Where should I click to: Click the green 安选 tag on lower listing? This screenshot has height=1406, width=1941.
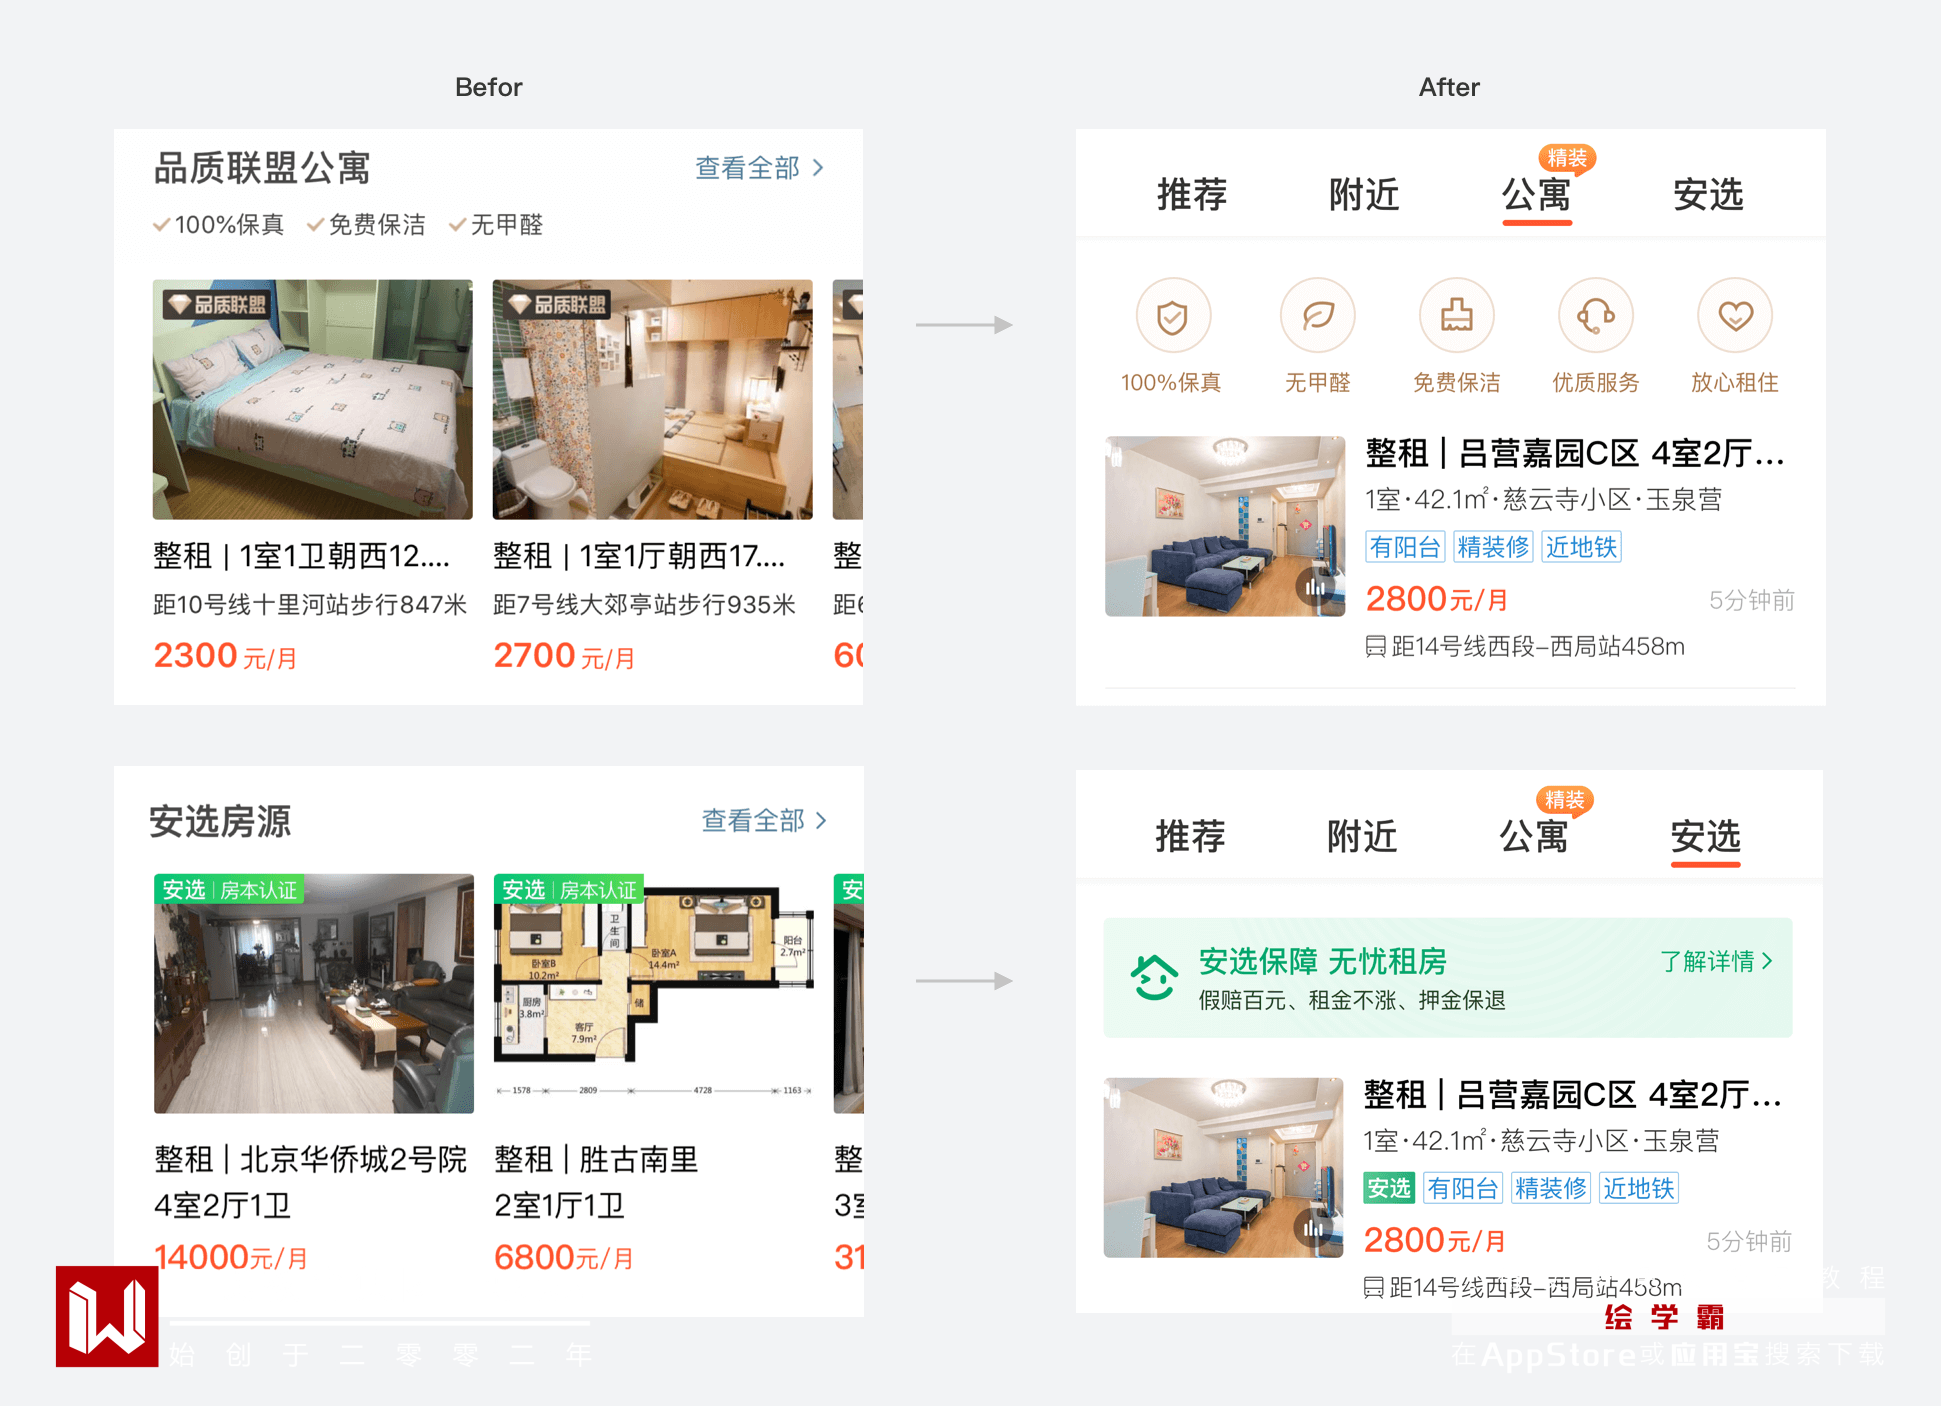click(x=1388, y=1188)
